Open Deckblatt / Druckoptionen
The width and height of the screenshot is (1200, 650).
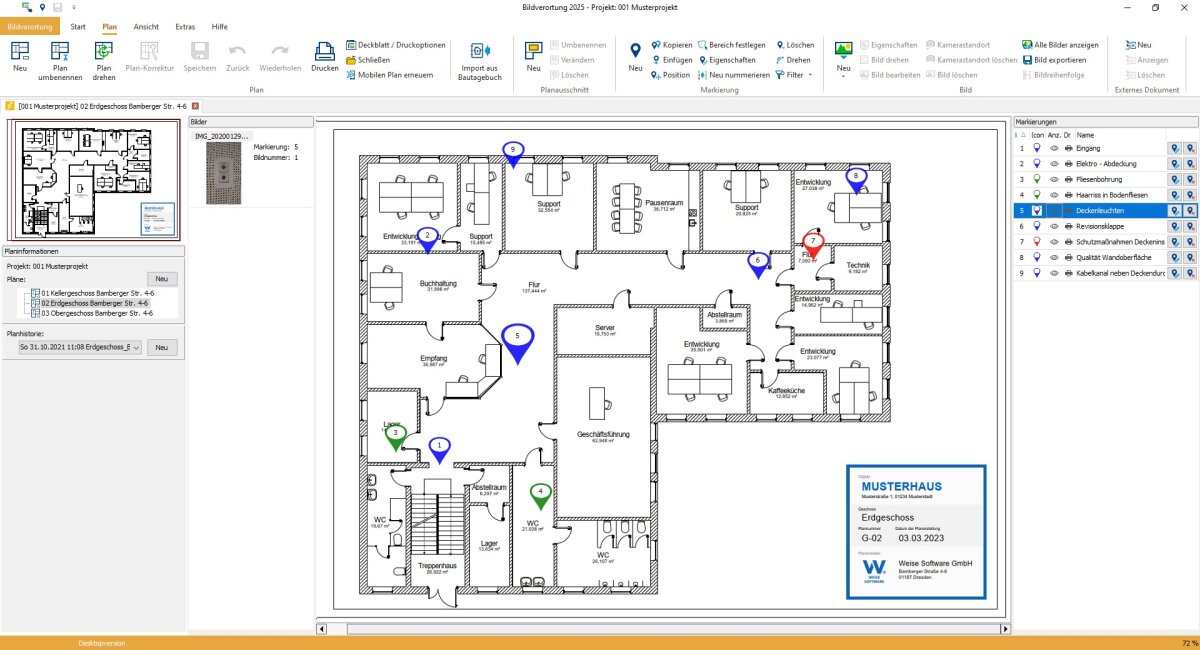coord(396,45)
